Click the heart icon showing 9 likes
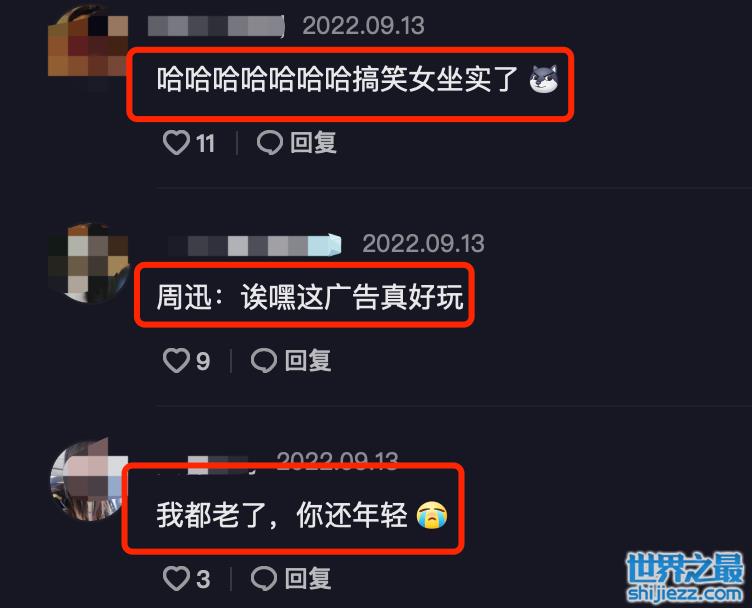The width and height of the screenshot is (752, 608). (176, 360)
